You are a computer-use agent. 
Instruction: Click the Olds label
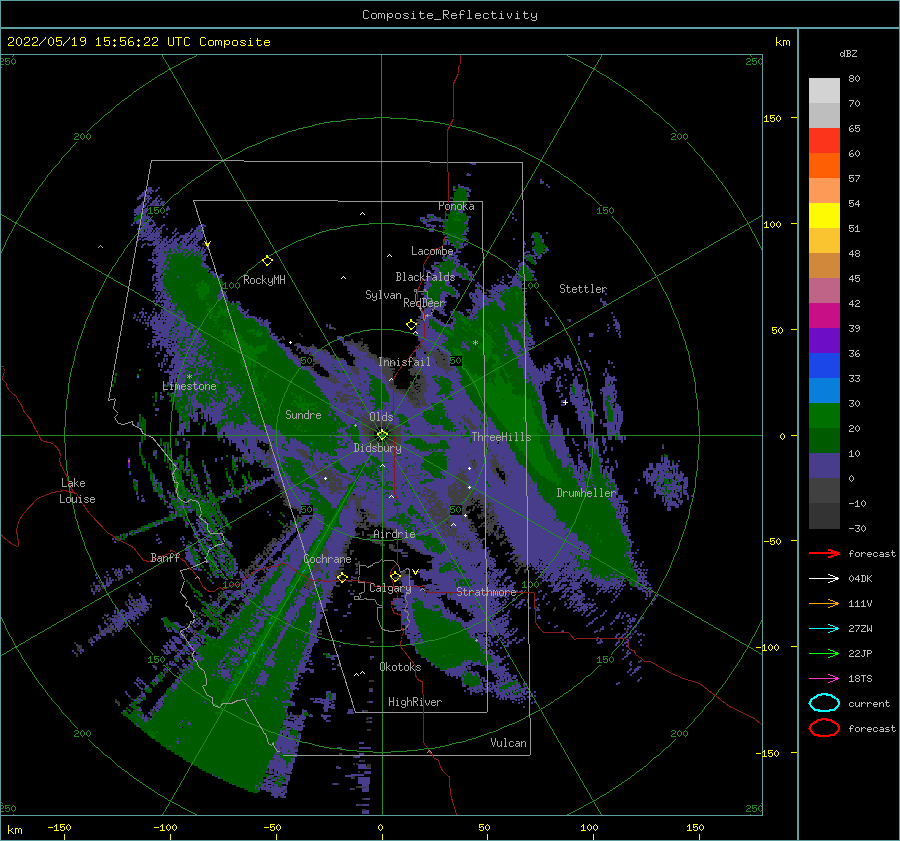pyautogui.click(x=381, y=417)
